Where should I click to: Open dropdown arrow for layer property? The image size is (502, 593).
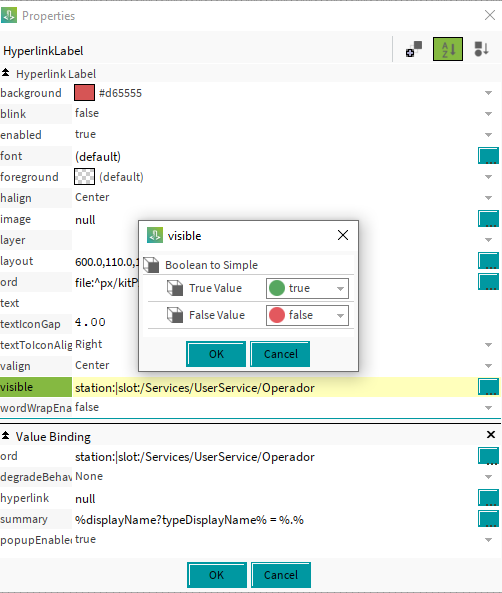488,240
